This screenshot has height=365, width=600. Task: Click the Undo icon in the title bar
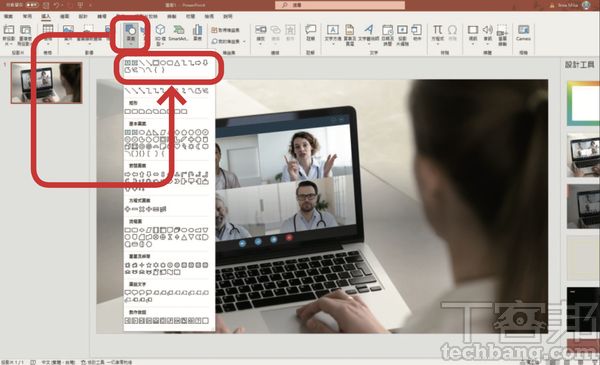[x=57, y=5]
